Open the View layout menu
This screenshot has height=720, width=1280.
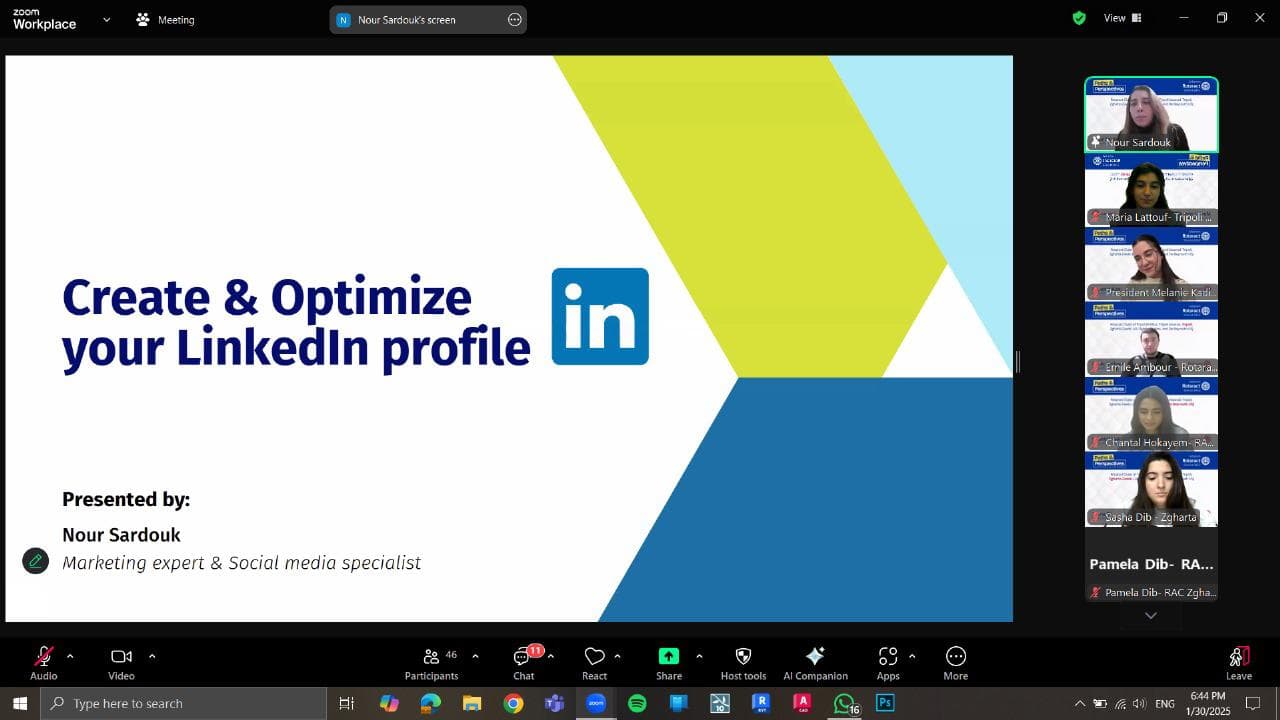click(x=1122, y=18)
